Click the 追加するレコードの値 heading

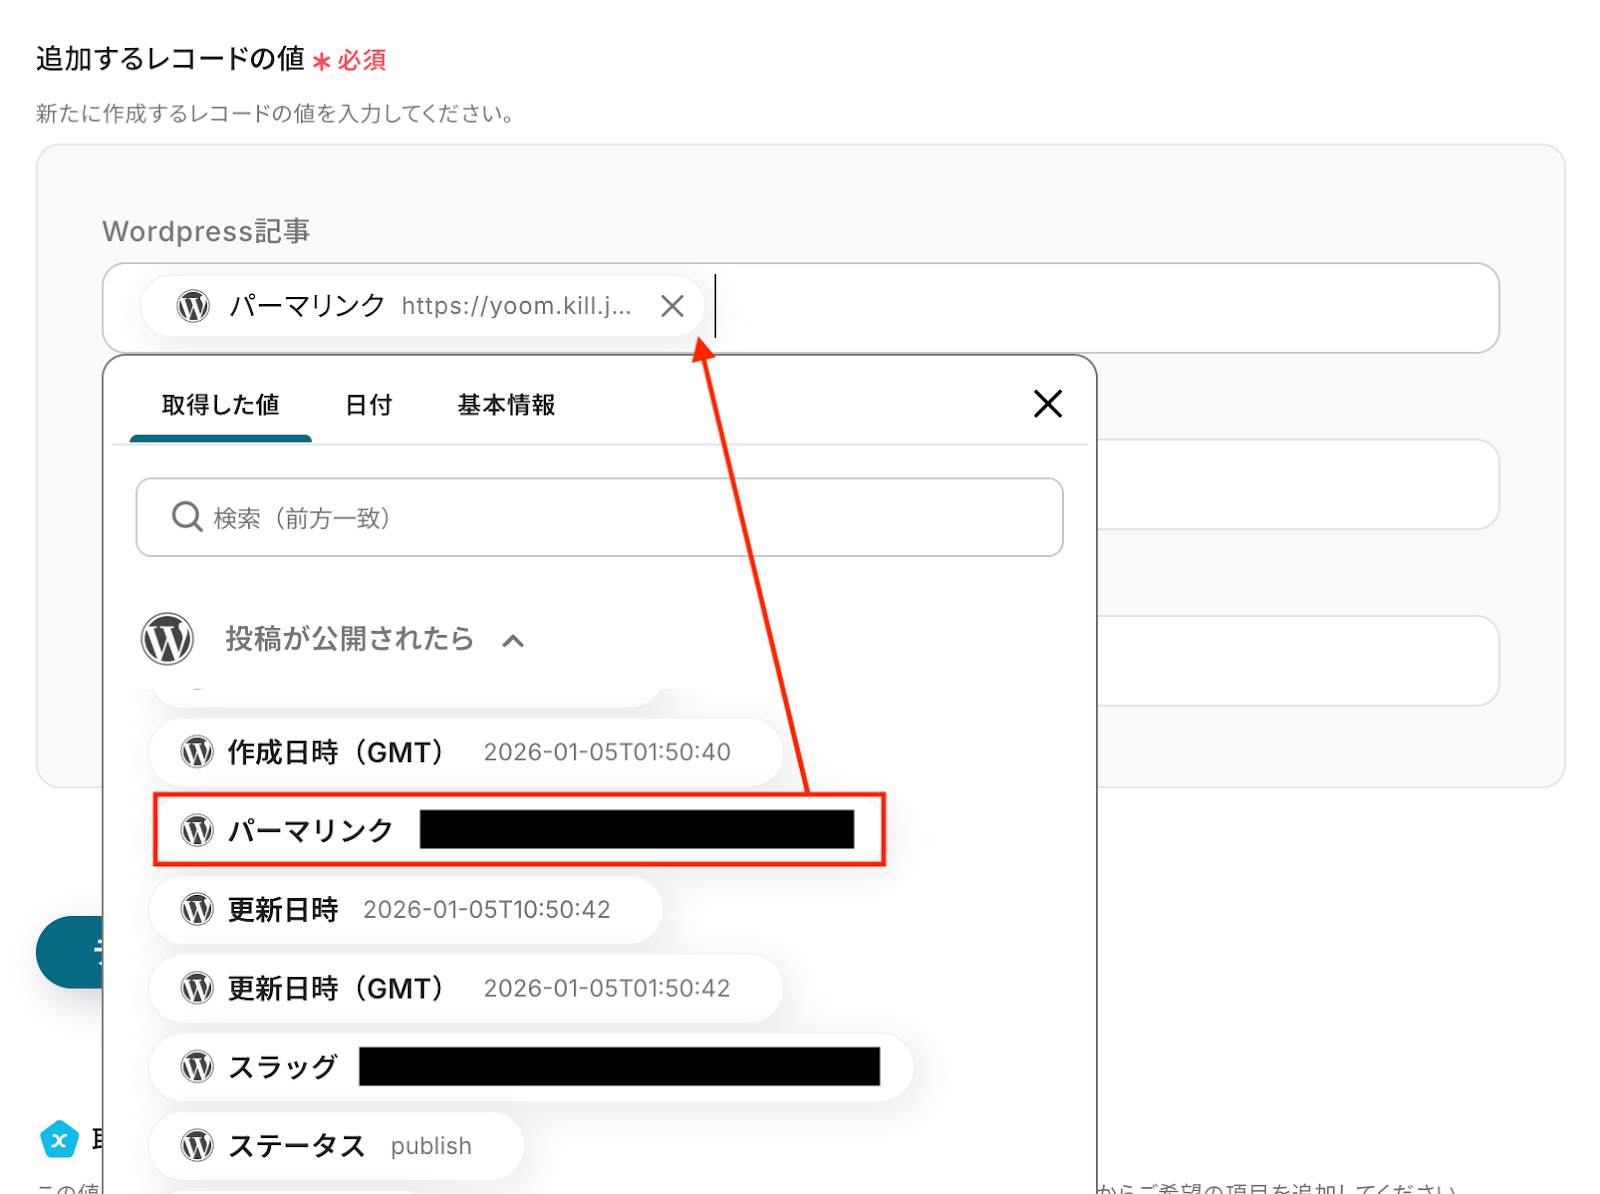point(170,59)
